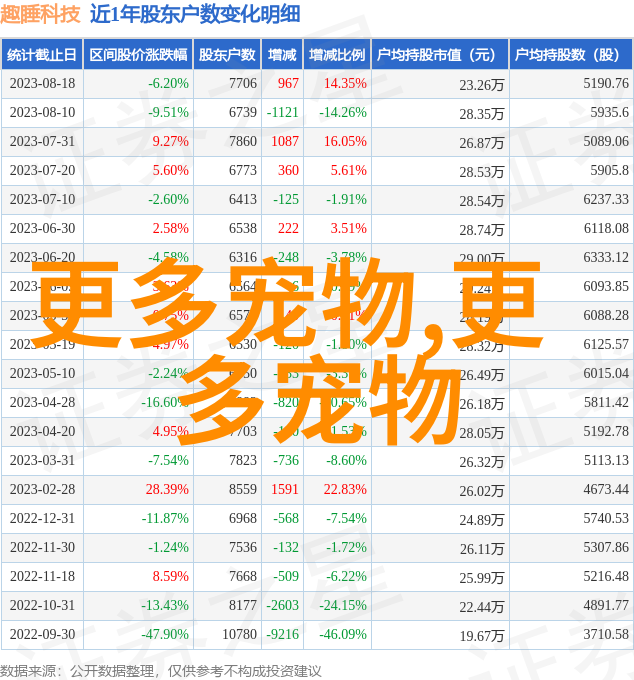Click shareholder count 8177

coord(243,605)
